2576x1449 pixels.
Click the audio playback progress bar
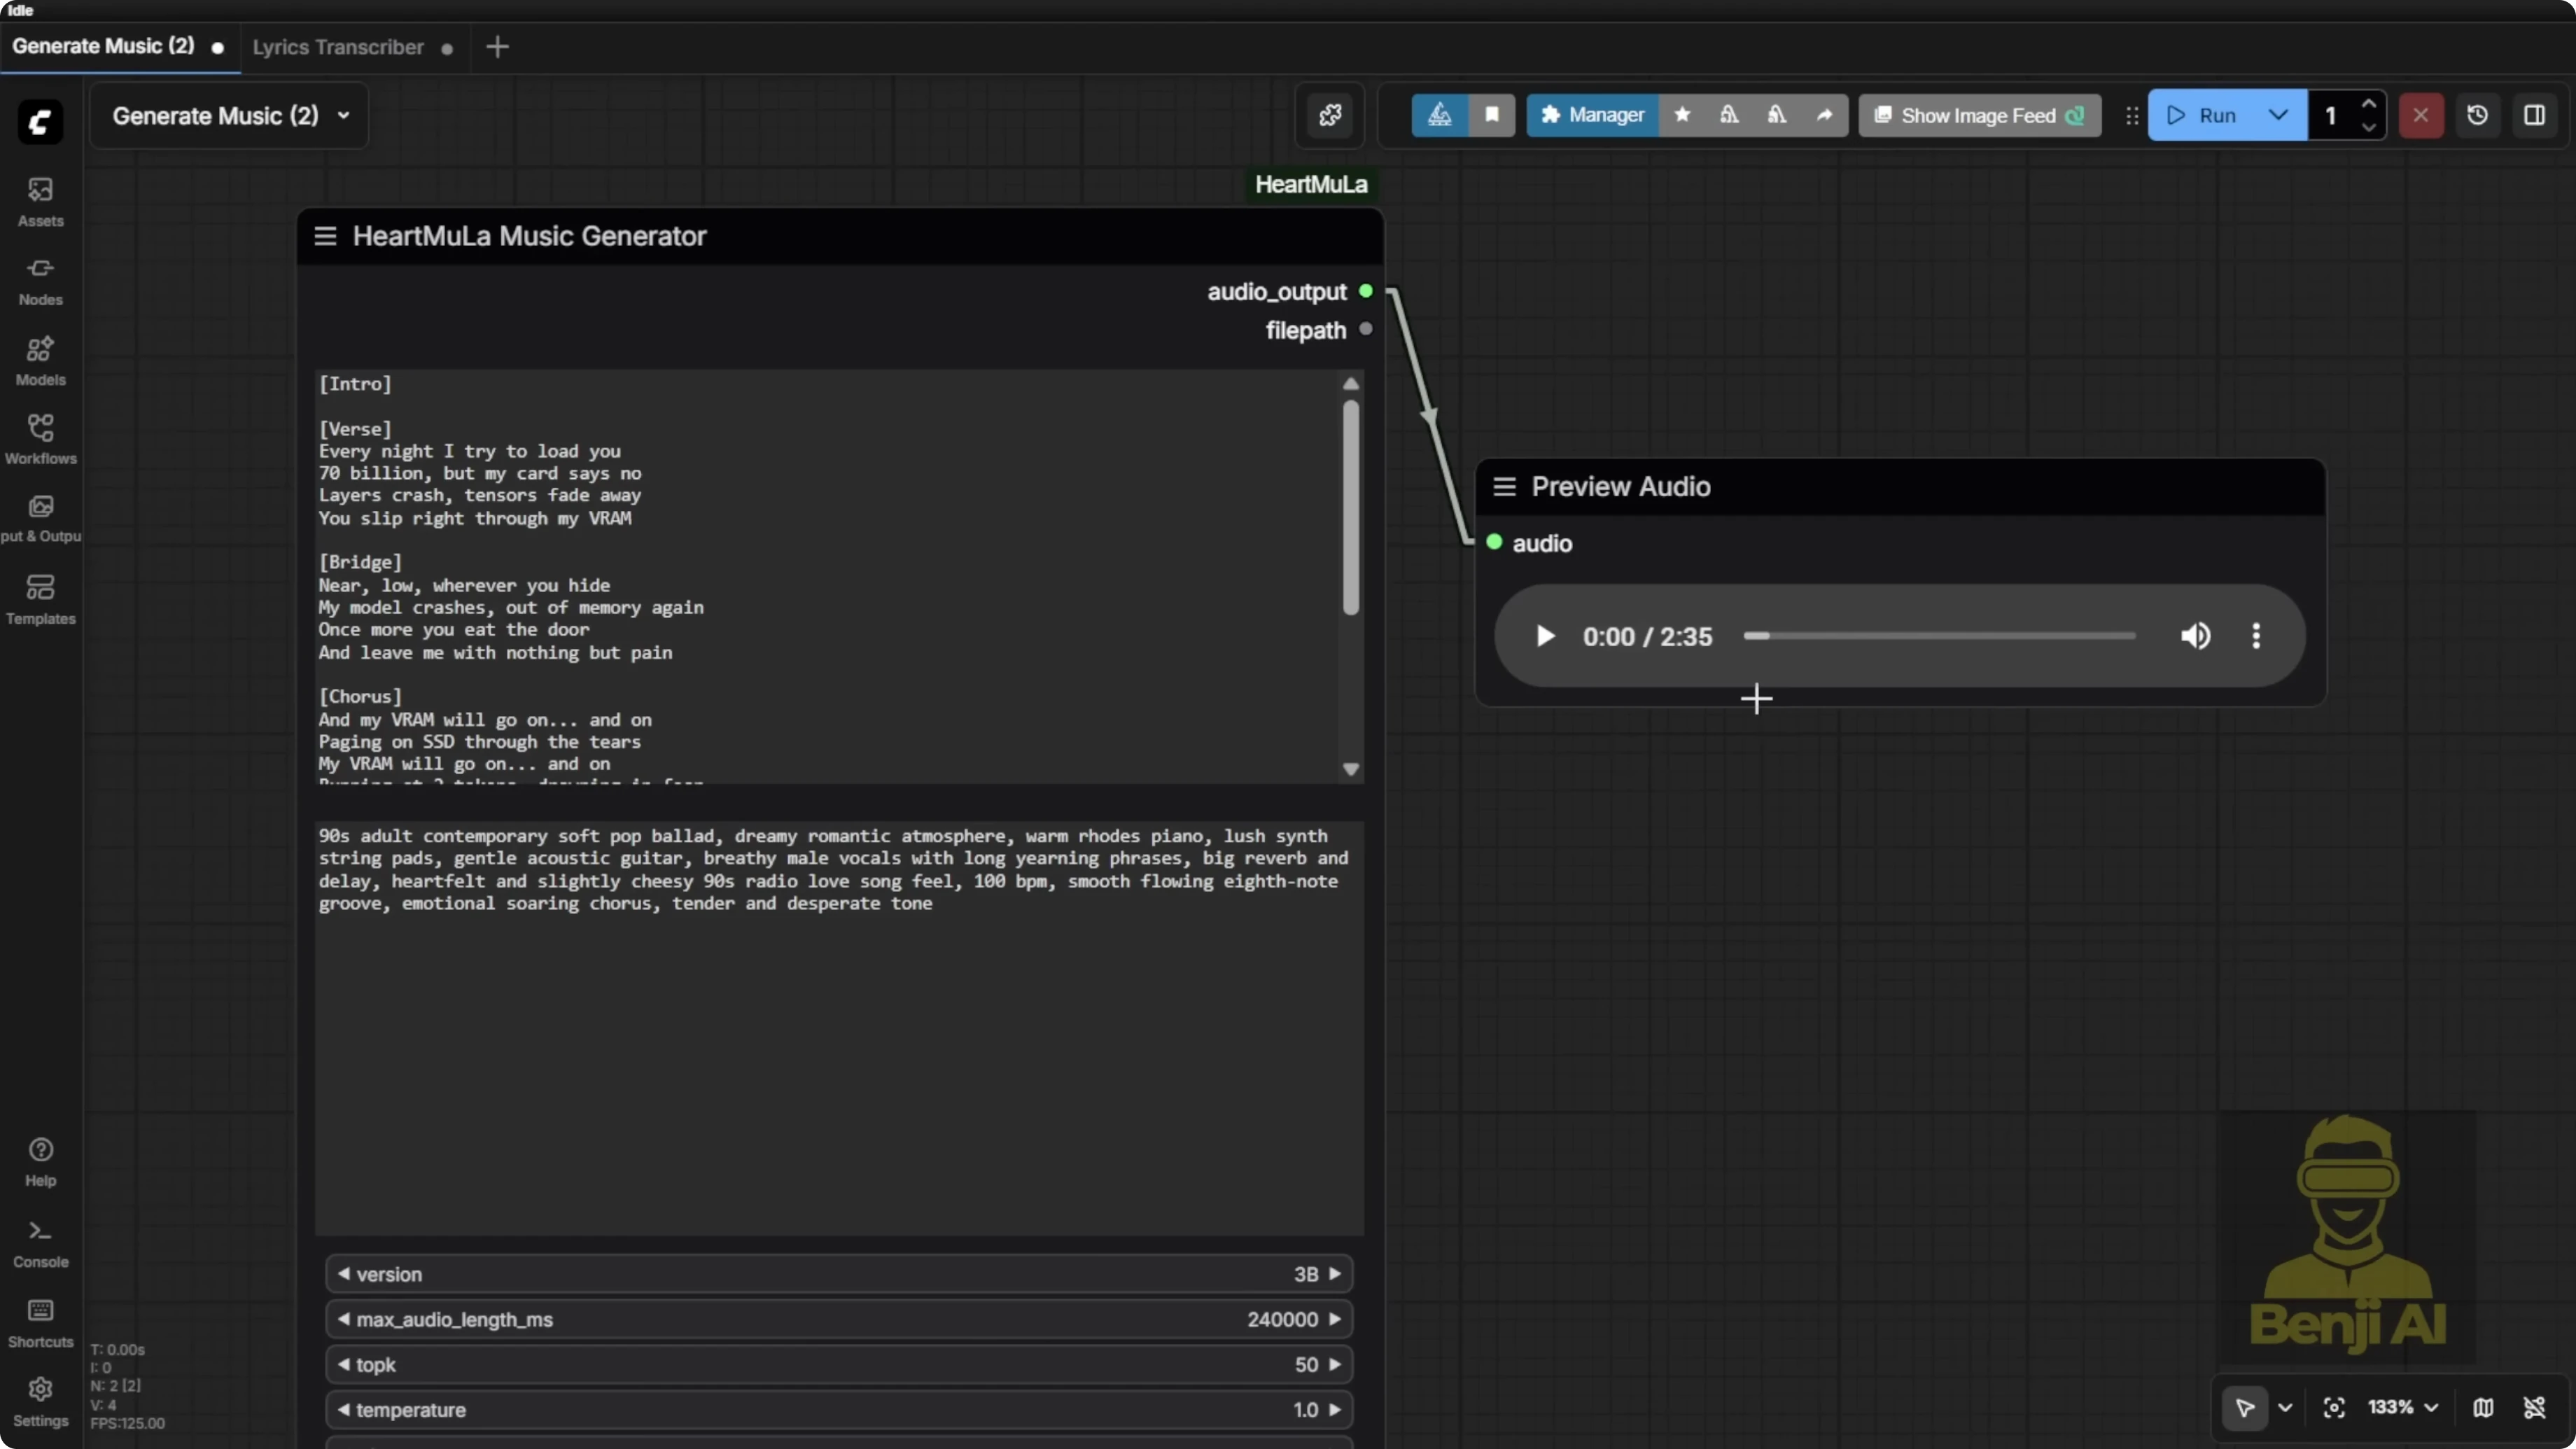(1938, 636)
